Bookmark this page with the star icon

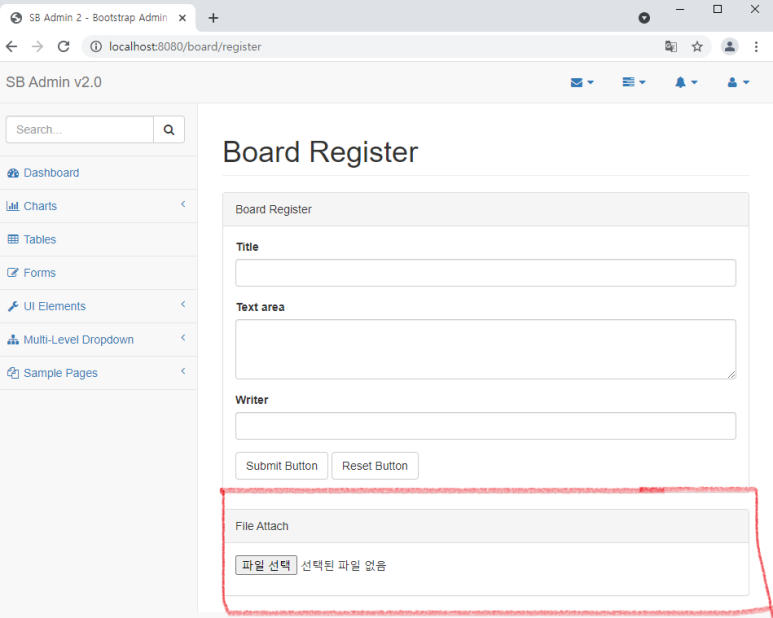(x=697, y=46)
